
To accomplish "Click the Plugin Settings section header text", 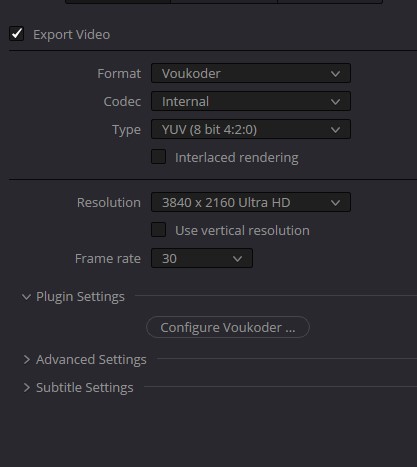I will point(80,297).
